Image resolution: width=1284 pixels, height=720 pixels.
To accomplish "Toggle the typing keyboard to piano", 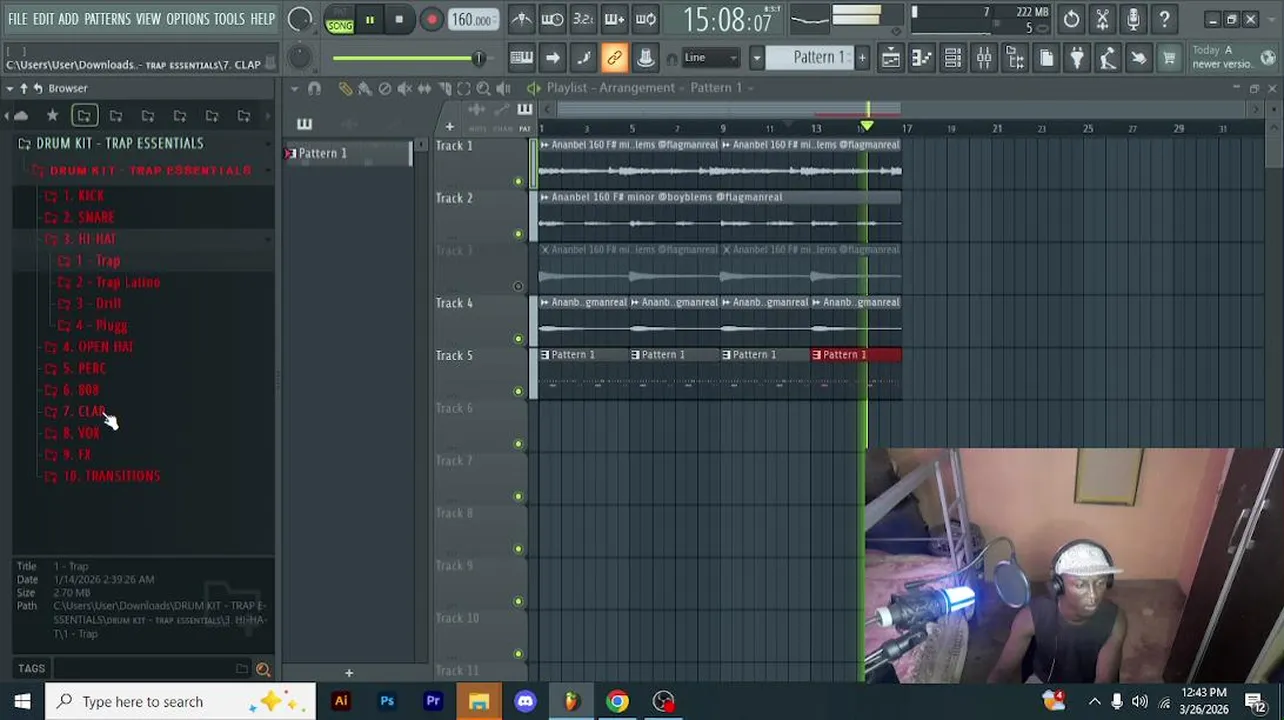I will pyautogui.click(x=521, y=58).
